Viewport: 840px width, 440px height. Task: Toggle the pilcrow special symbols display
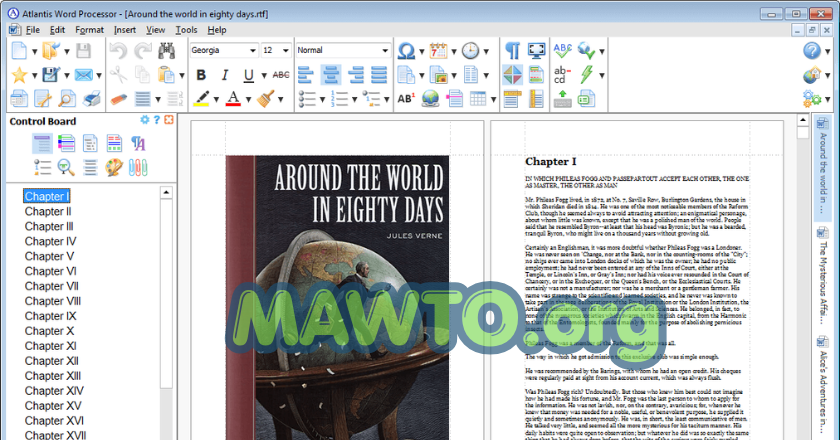(x=512, y=51)
